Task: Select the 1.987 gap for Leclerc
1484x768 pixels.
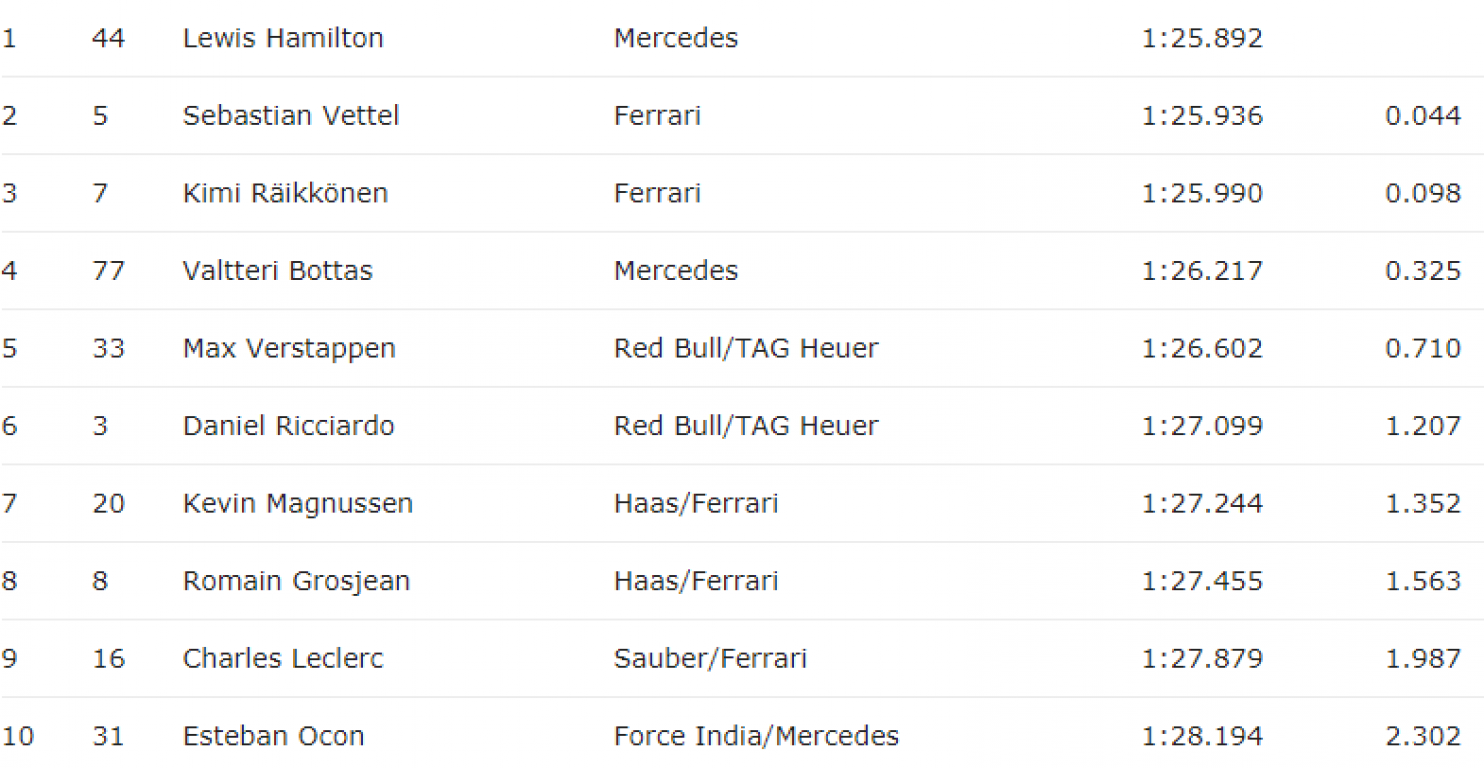Action: 1423,659
